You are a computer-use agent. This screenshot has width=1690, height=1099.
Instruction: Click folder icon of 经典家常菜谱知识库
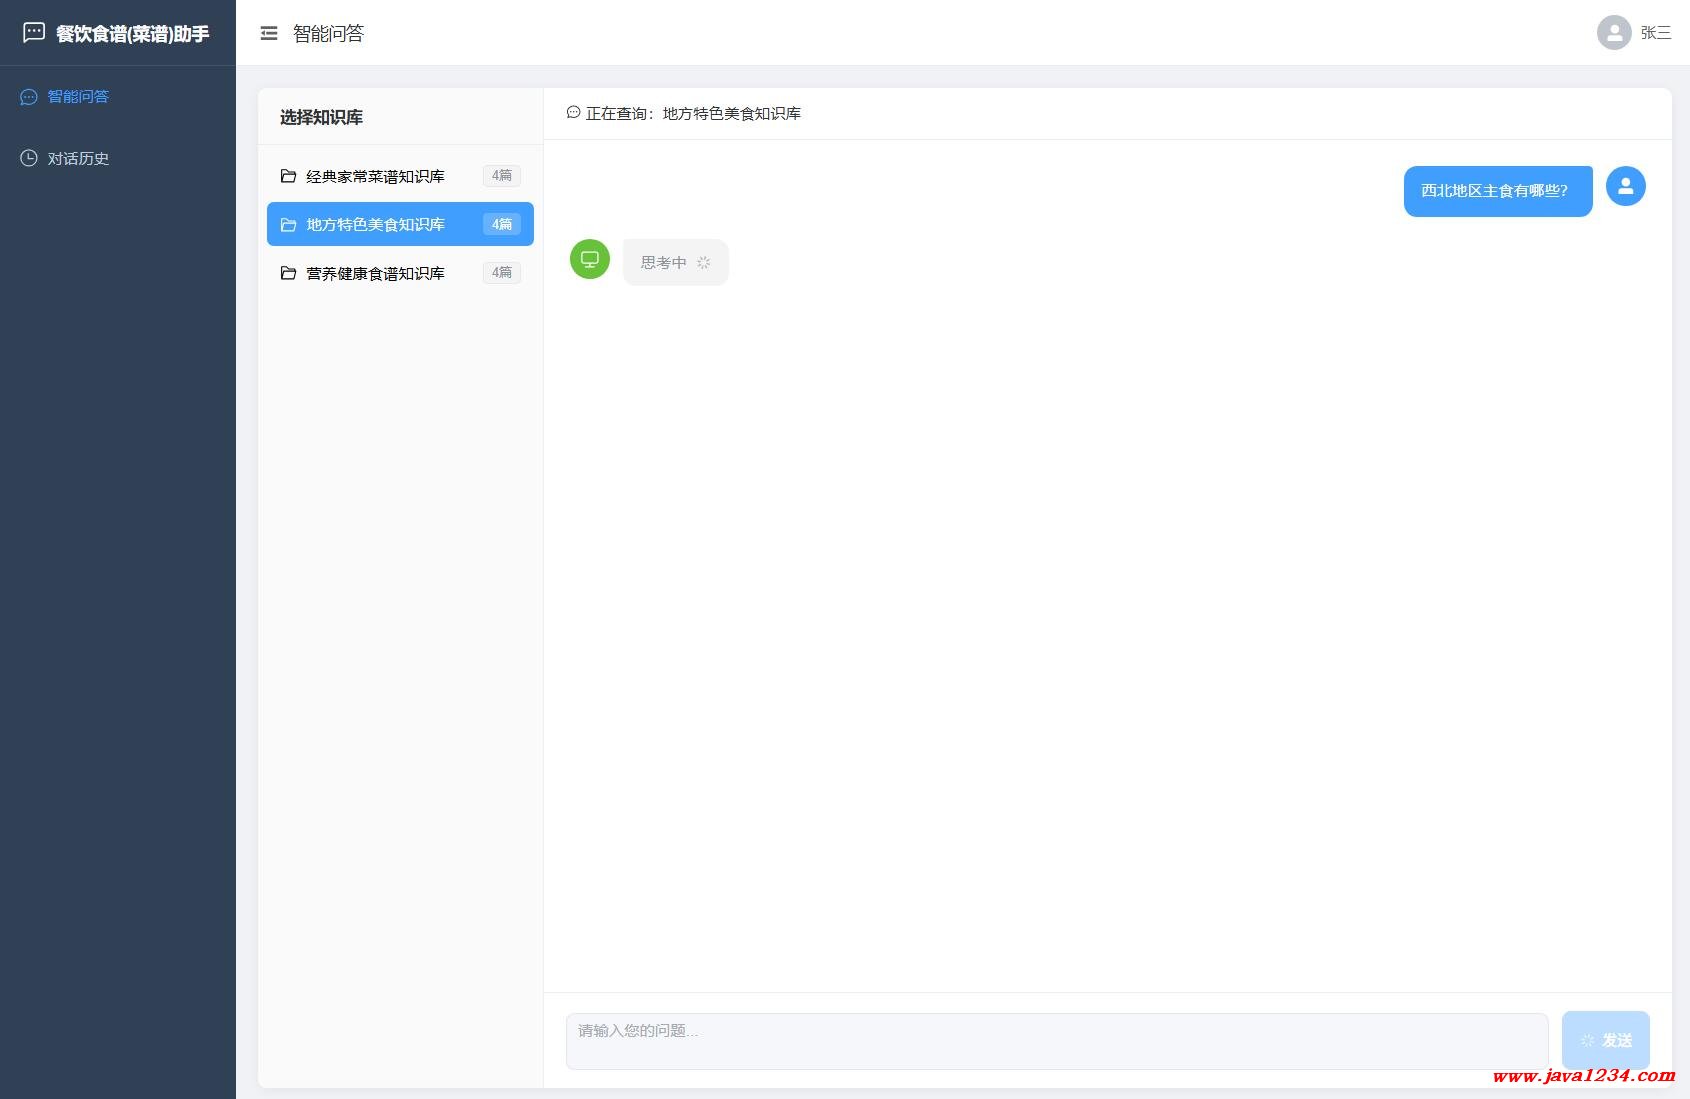(288, 176)
